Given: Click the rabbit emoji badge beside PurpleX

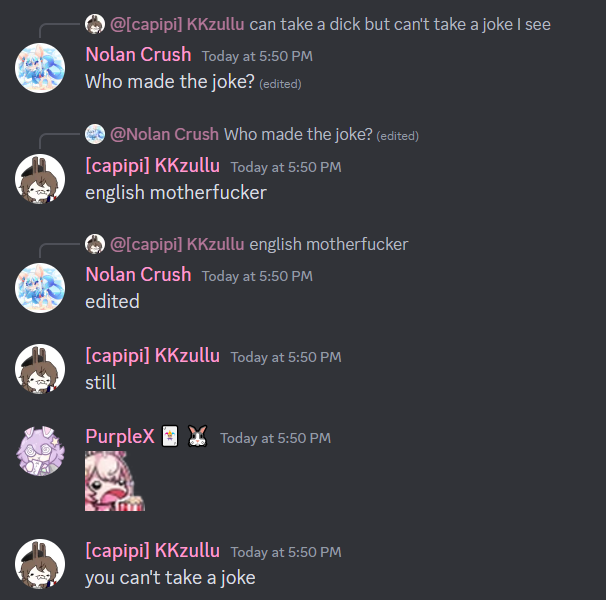Looking at the screenshot, I should click(x=197, y=436).
